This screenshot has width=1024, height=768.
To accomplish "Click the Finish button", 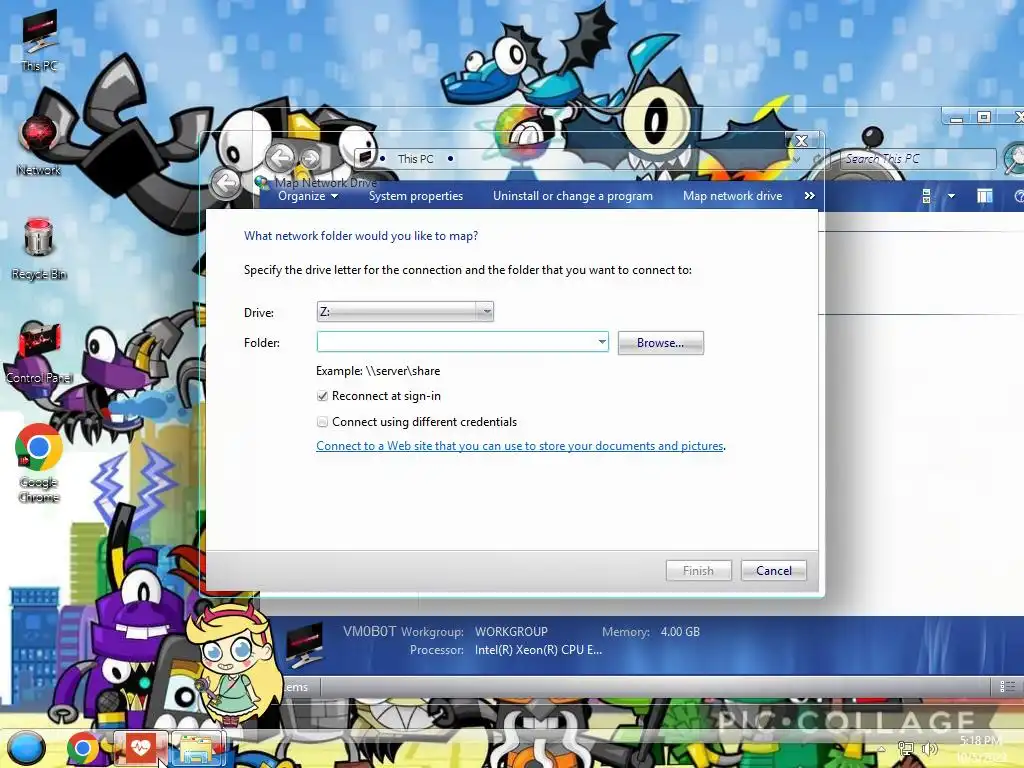I will pos(698,571).
